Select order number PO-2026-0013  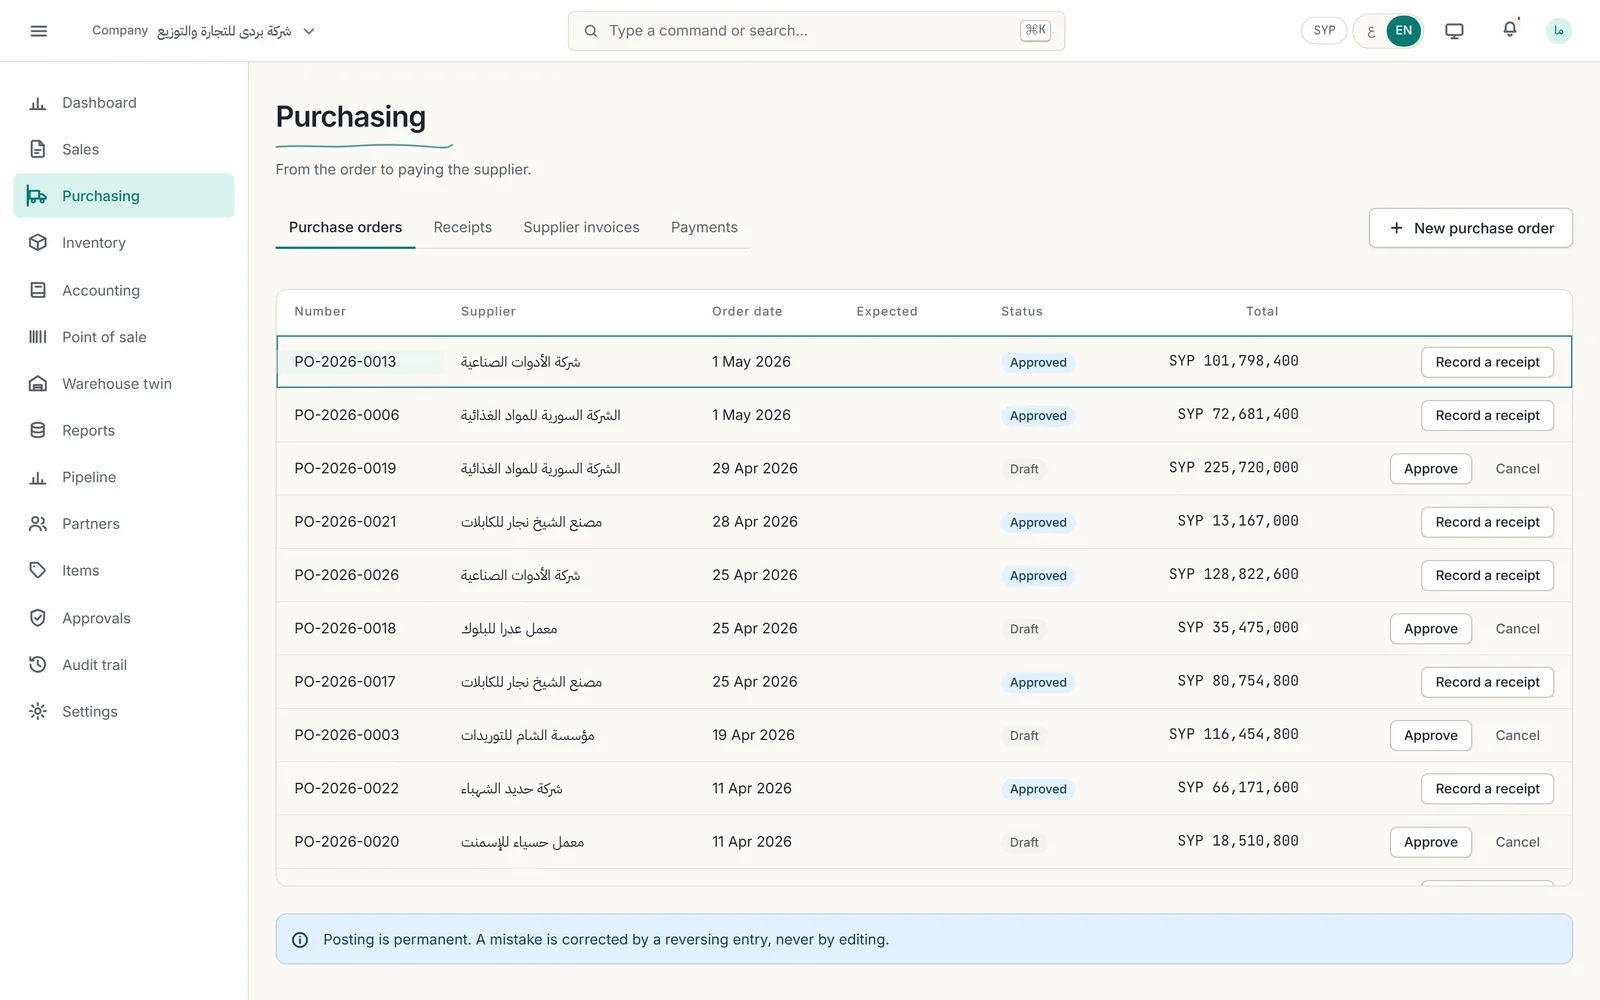[x=345, y=362]
